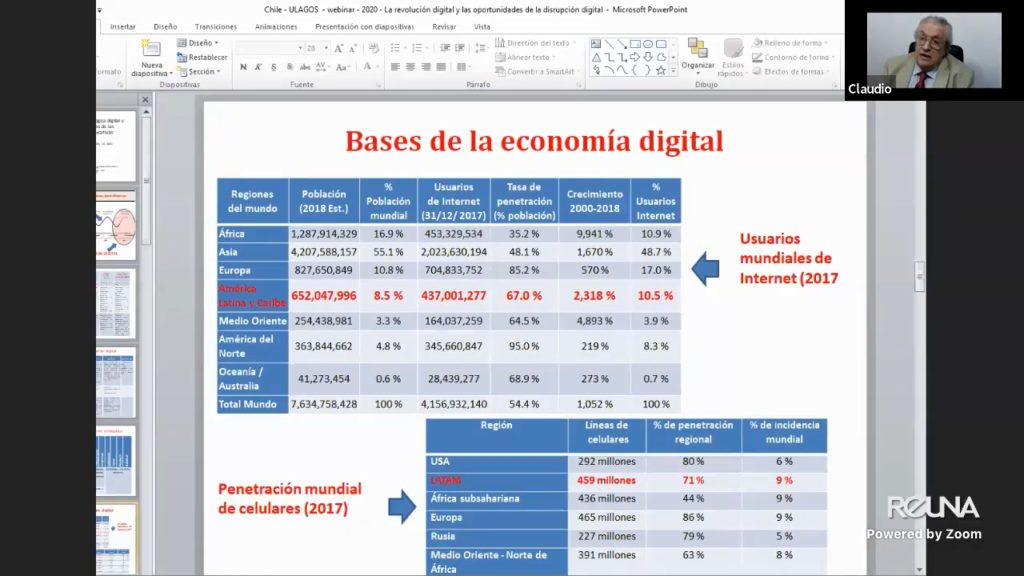Click the Organizar arrange icon
The height and width of the screenshot is (576, 1024).
click(698, 50)
